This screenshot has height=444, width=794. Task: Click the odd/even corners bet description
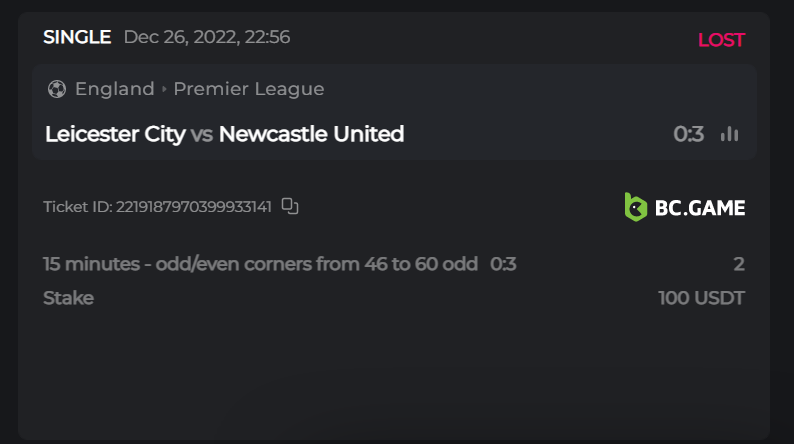tap(260, 264)
